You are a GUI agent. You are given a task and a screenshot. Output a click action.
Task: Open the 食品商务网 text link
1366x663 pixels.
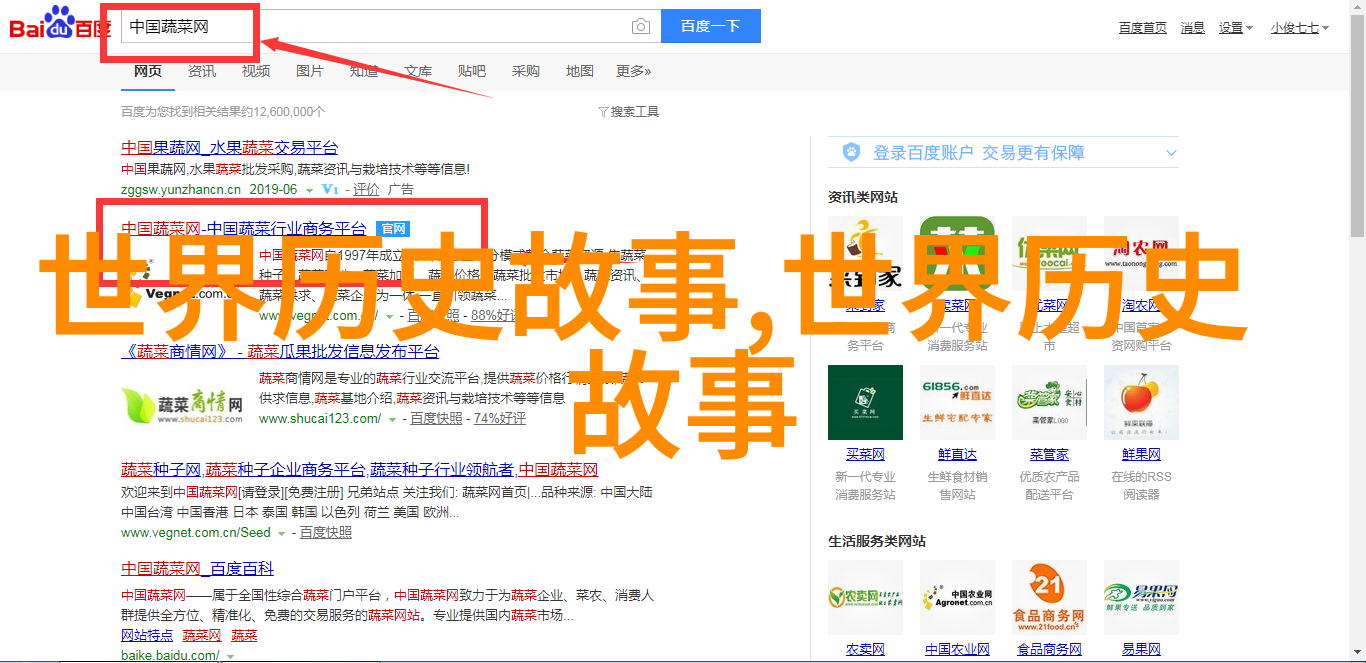point(1049,650)
